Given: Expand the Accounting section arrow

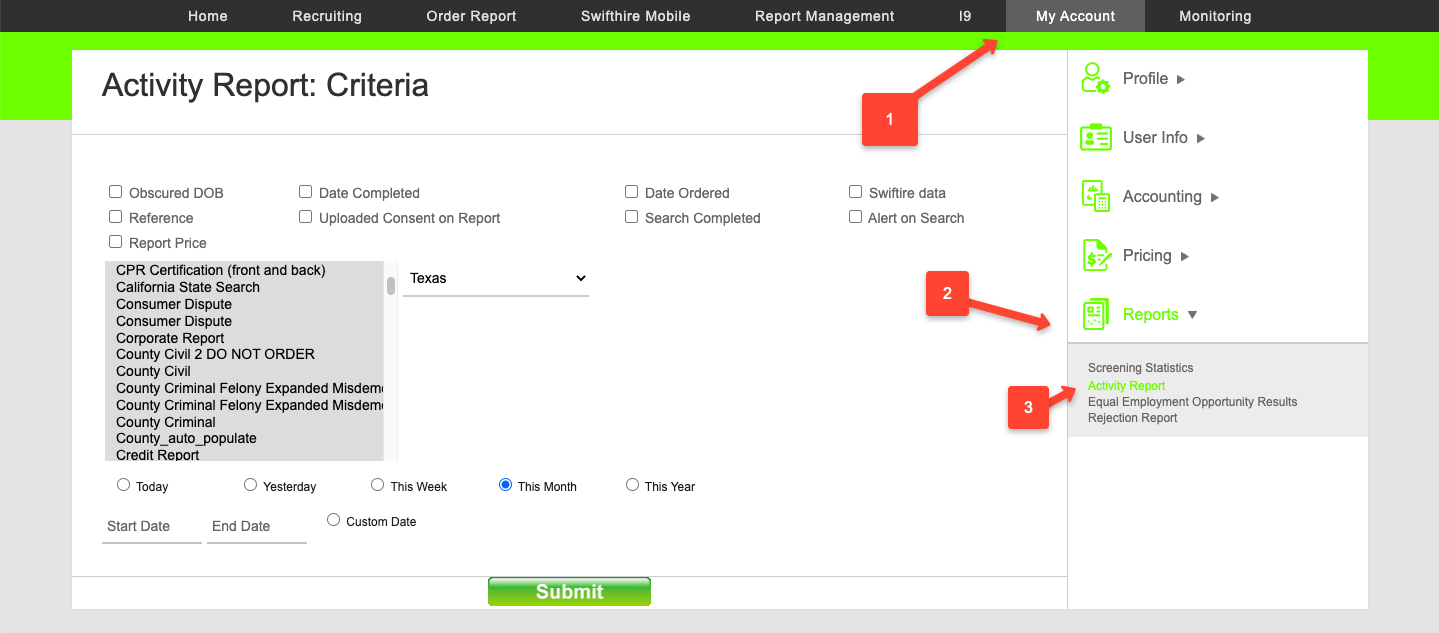Looking at the screenshot, I should click(x=1215, y=197).
